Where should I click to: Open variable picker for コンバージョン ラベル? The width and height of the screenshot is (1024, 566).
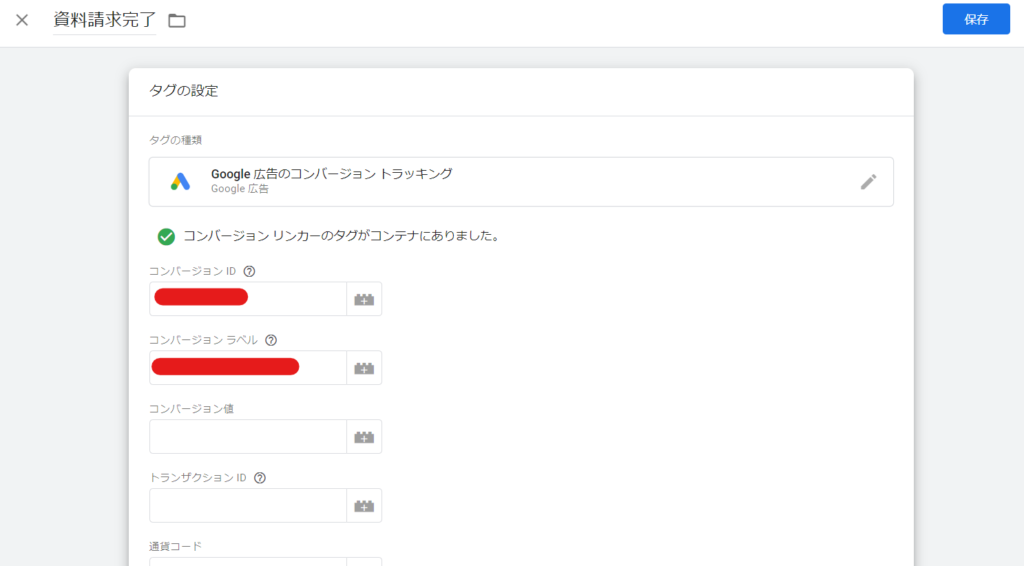[364, 368]
